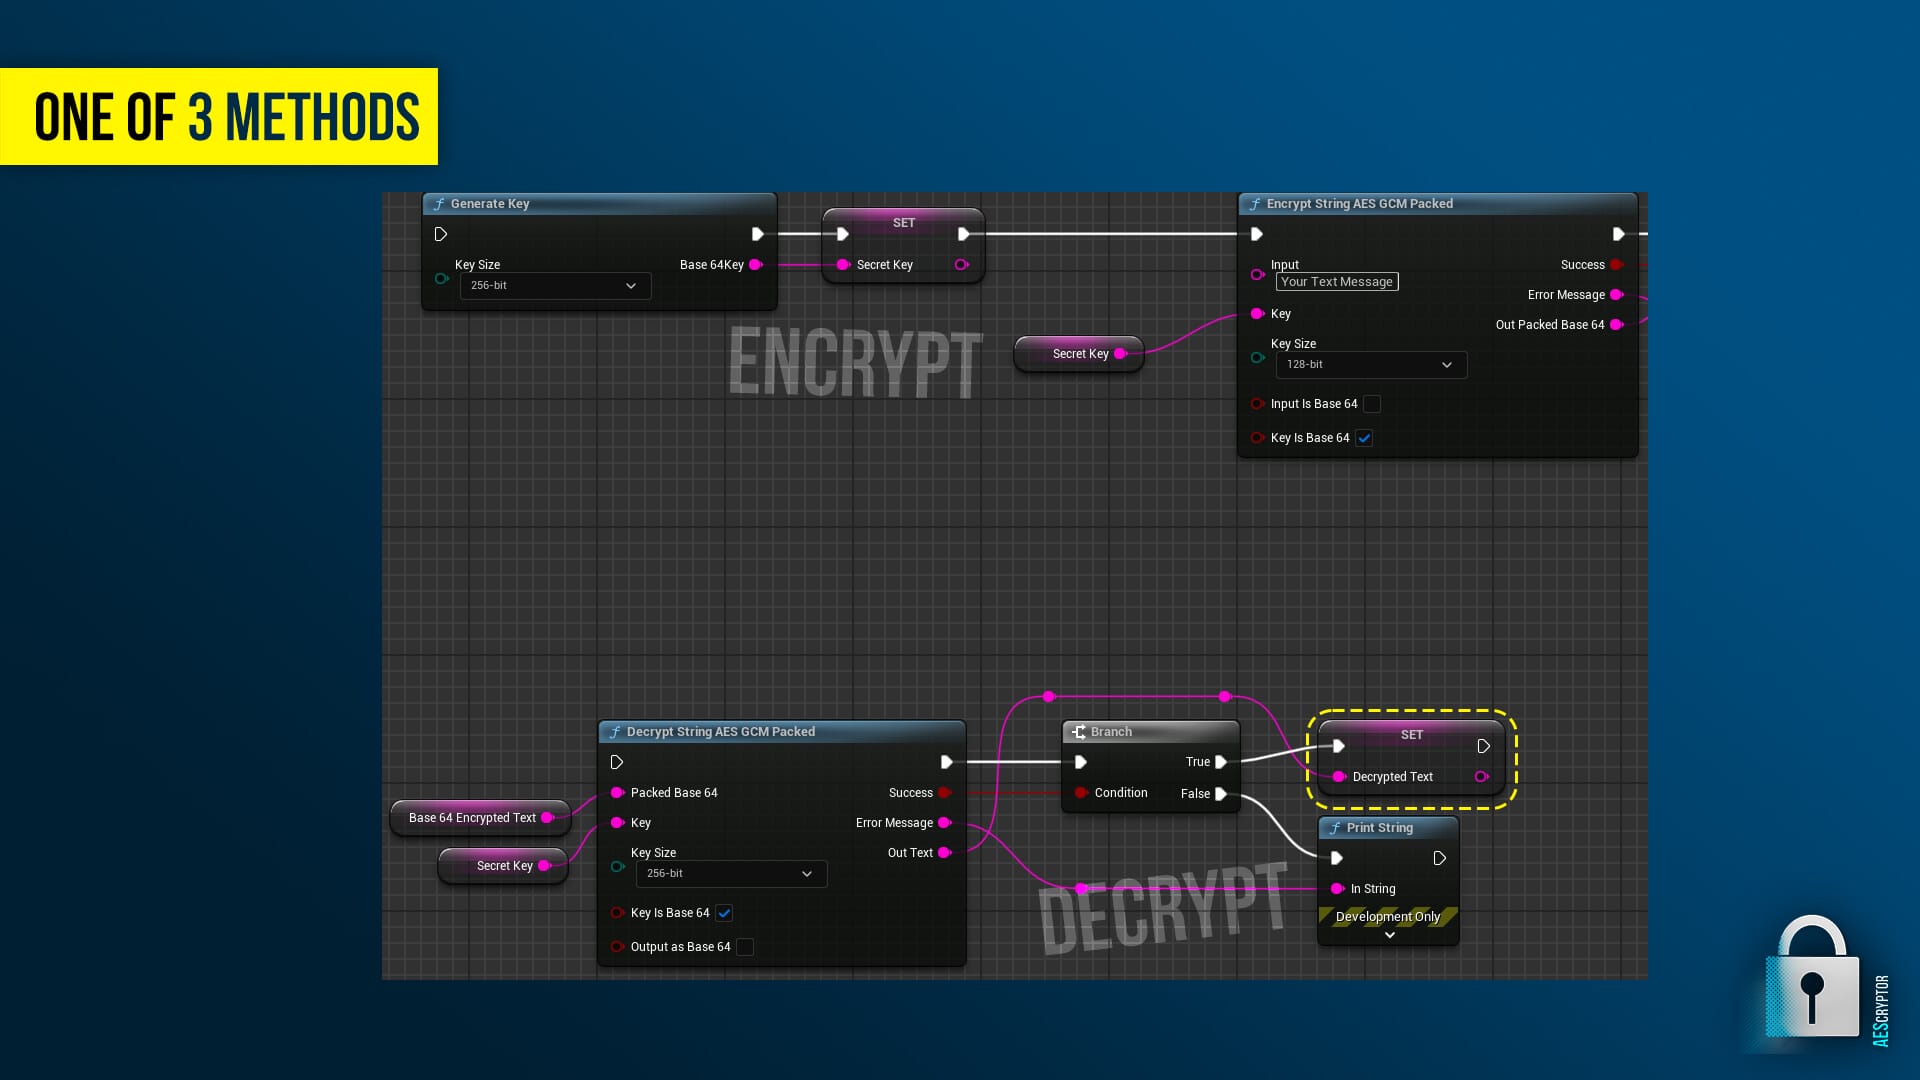Screen dimensions: 1920x1080
Task: Click the Your Text Message input field
Action: [x=1336, y=282]
